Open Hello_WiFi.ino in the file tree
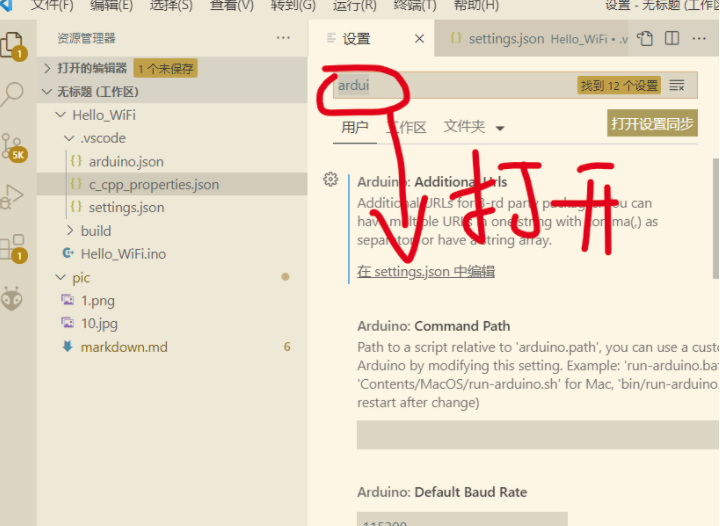The height and width of the screenshot is (526, 723). [123, 254]
